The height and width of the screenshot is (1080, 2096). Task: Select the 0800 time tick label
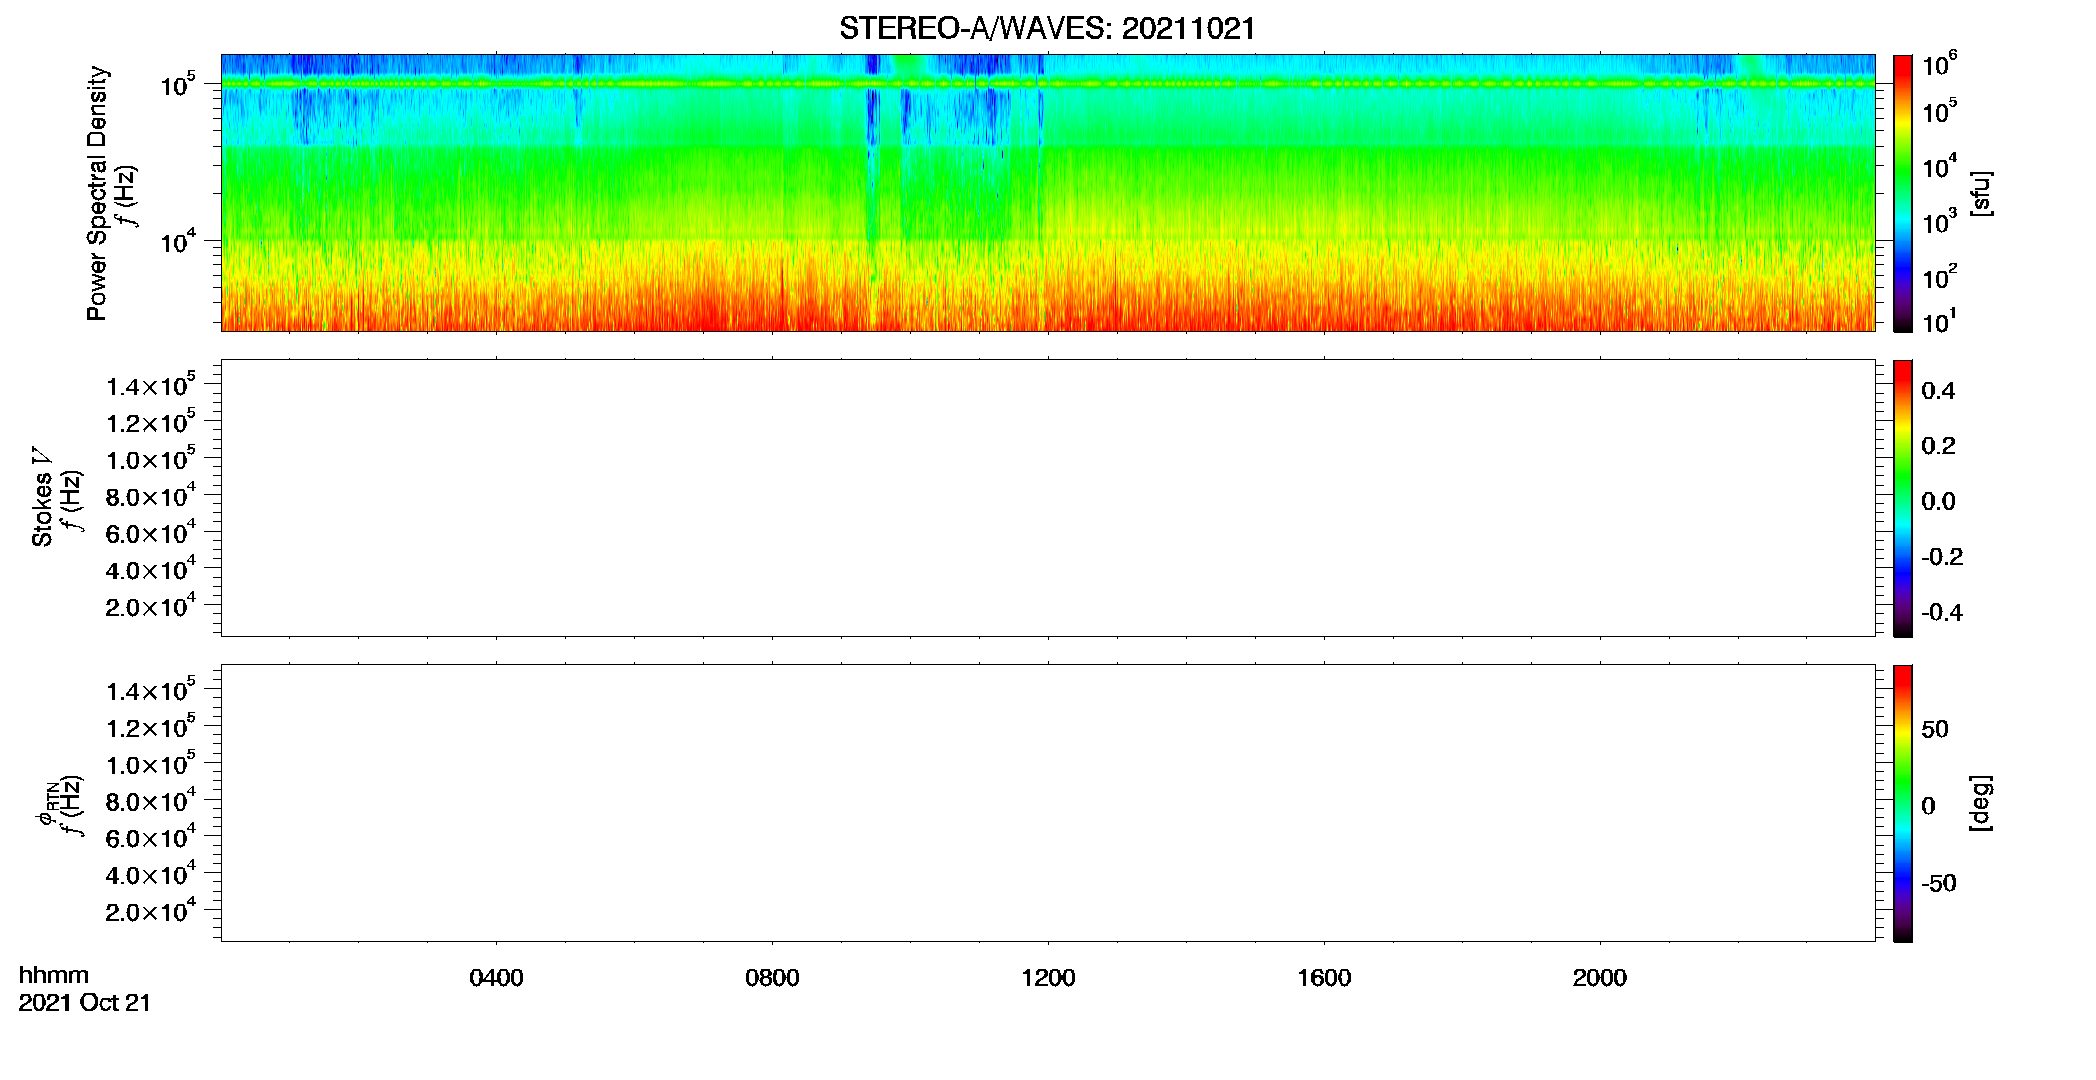pos(772,978)
